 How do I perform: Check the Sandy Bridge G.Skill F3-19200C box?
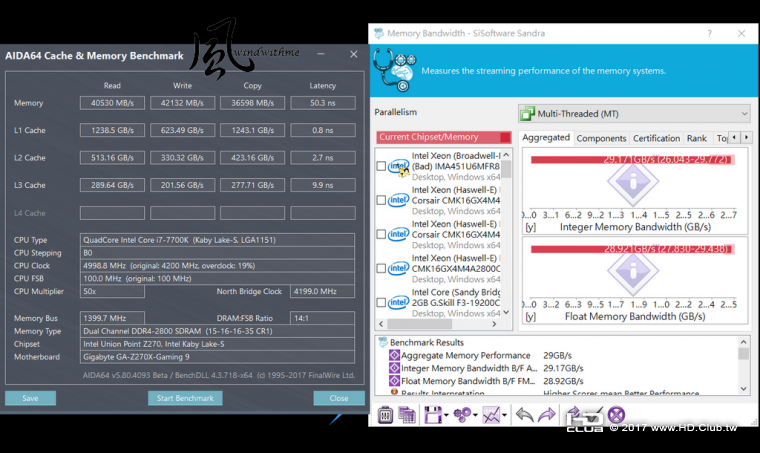[x=381, y=303]
